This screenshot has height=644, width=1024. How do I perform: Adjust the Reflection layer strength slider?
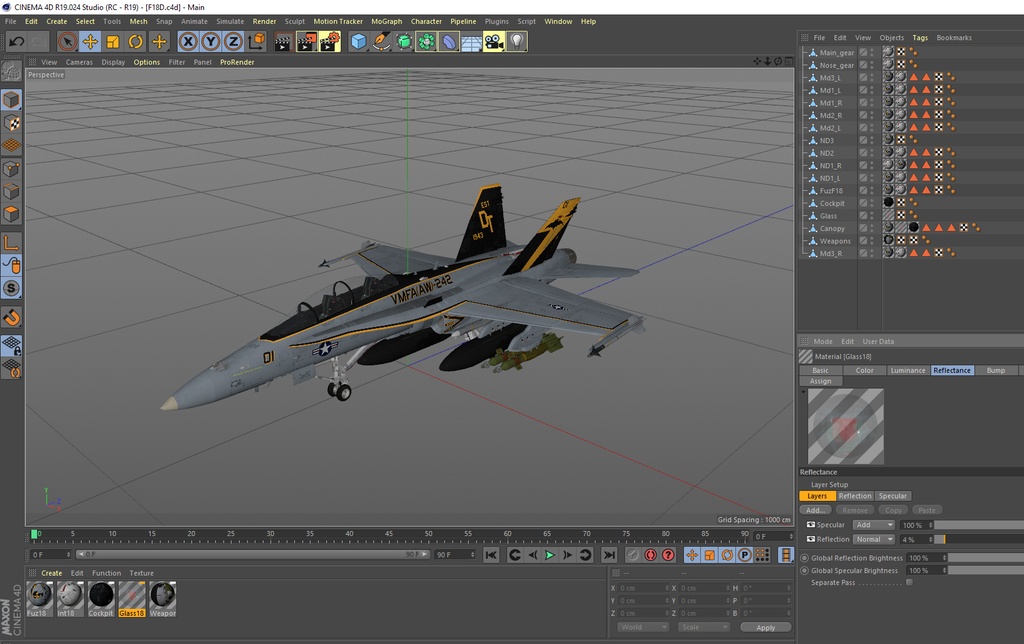coord(978,539)
